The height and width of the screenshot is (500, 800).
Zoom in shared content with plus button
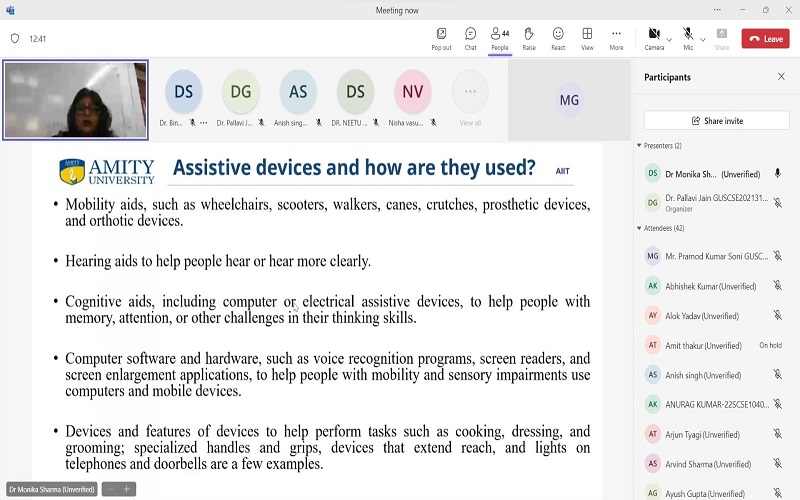[x=127, y=489]
